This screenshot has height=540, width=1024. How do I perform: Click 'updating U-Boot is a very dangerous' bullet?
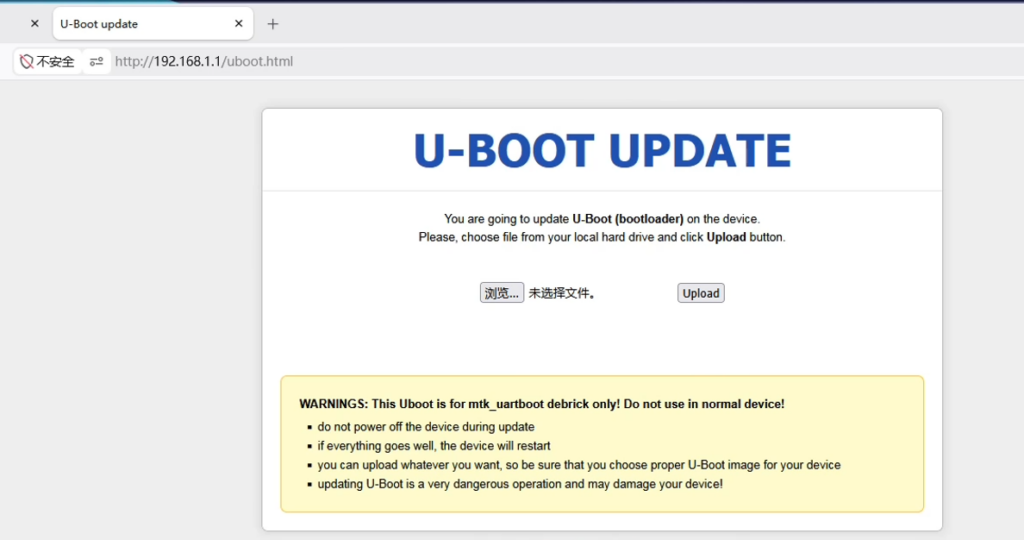tap(520, 484)
